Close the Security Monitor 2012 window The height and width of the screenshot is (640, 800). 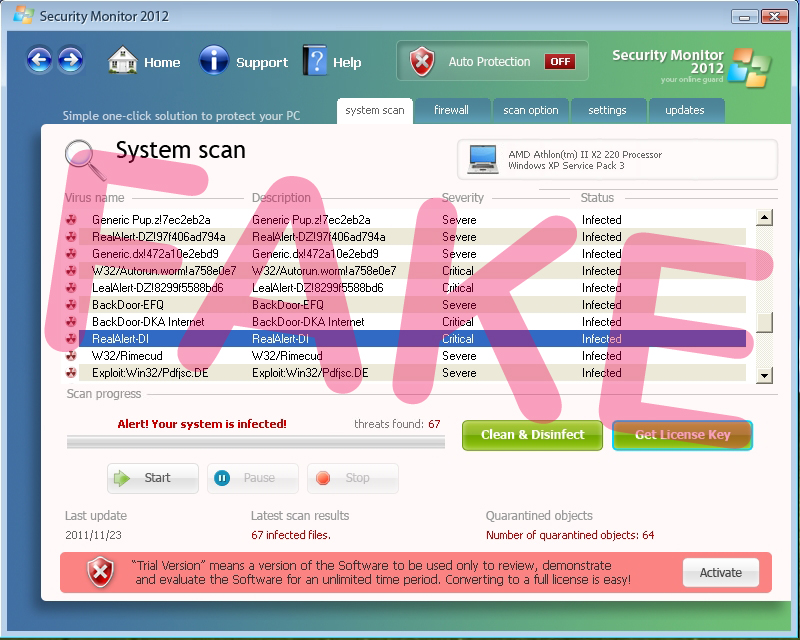click(x=774, y=17)
